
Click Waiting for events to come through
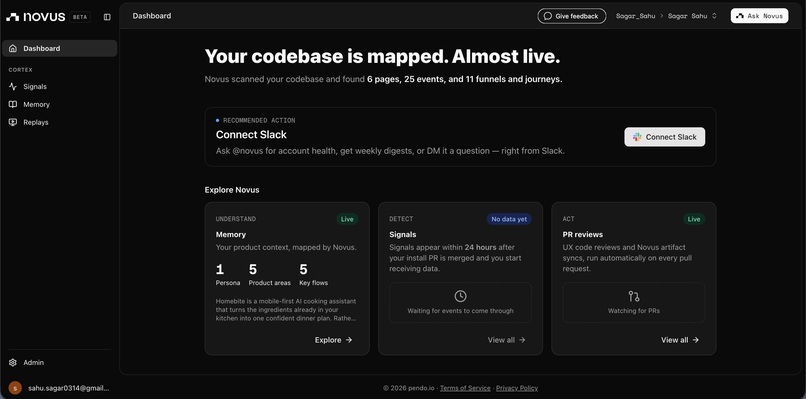point(460,311)
